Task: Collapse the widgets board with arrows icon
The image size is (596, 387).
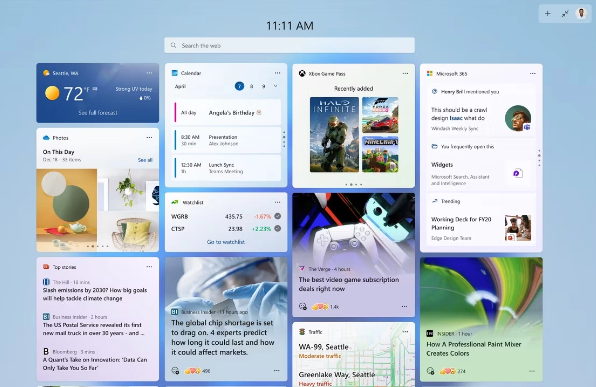Action: pyautogui.click(x=565, y=14)
